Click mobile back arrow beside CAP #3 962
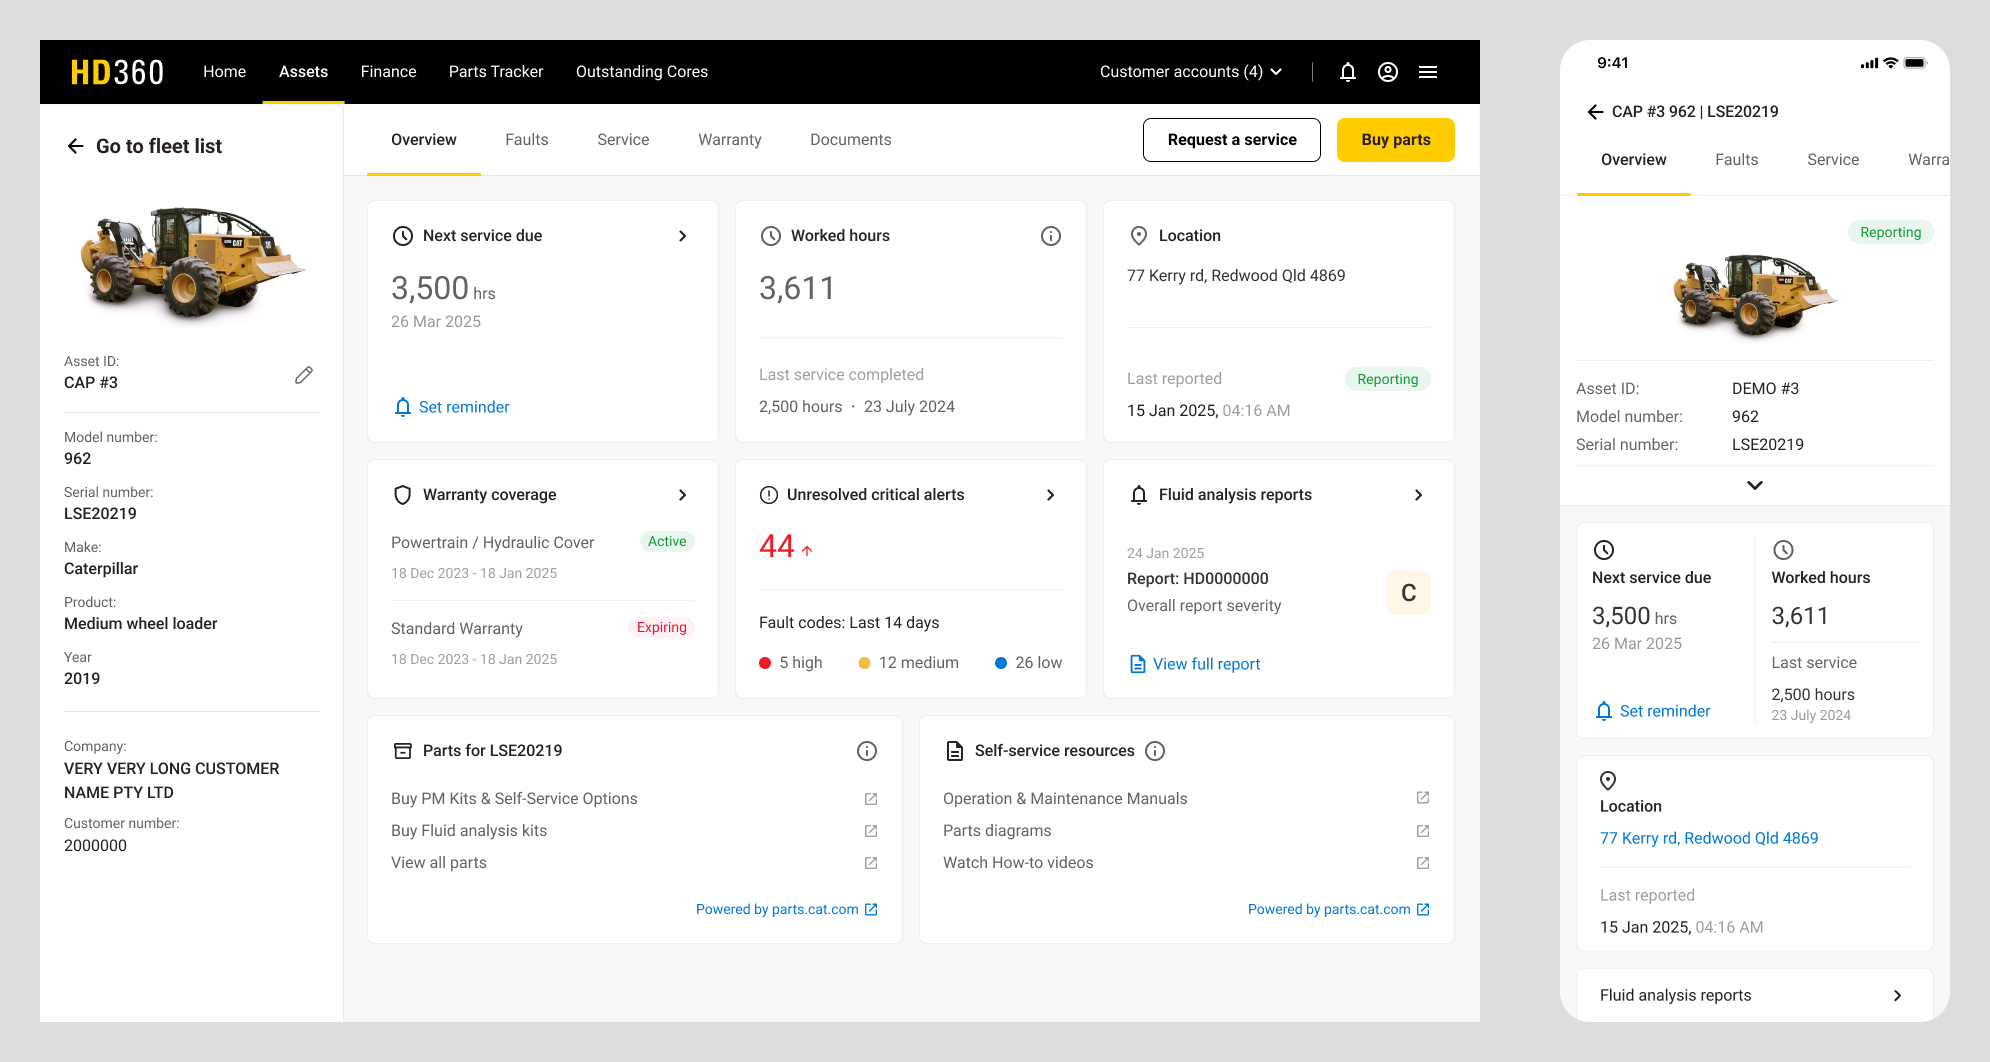Screen dimensions: 1990x1062 coord(1596,112)
